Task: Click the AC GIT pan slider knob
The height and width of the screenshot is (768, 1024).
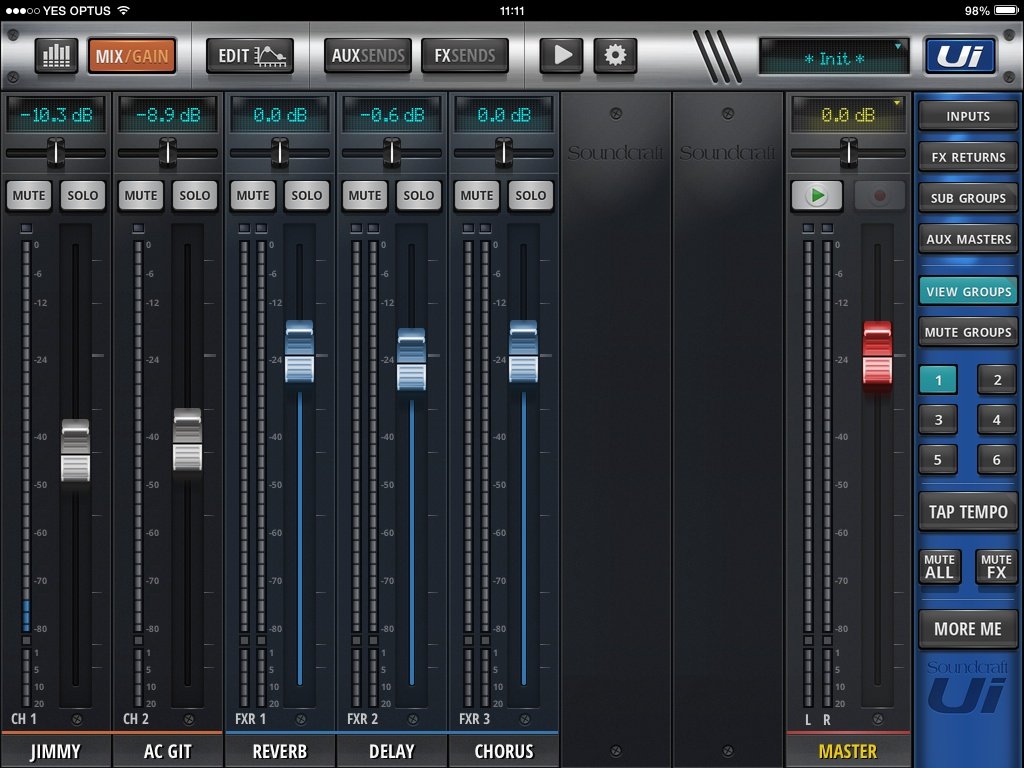Action: pyautogui.click(x=168, y=152)
